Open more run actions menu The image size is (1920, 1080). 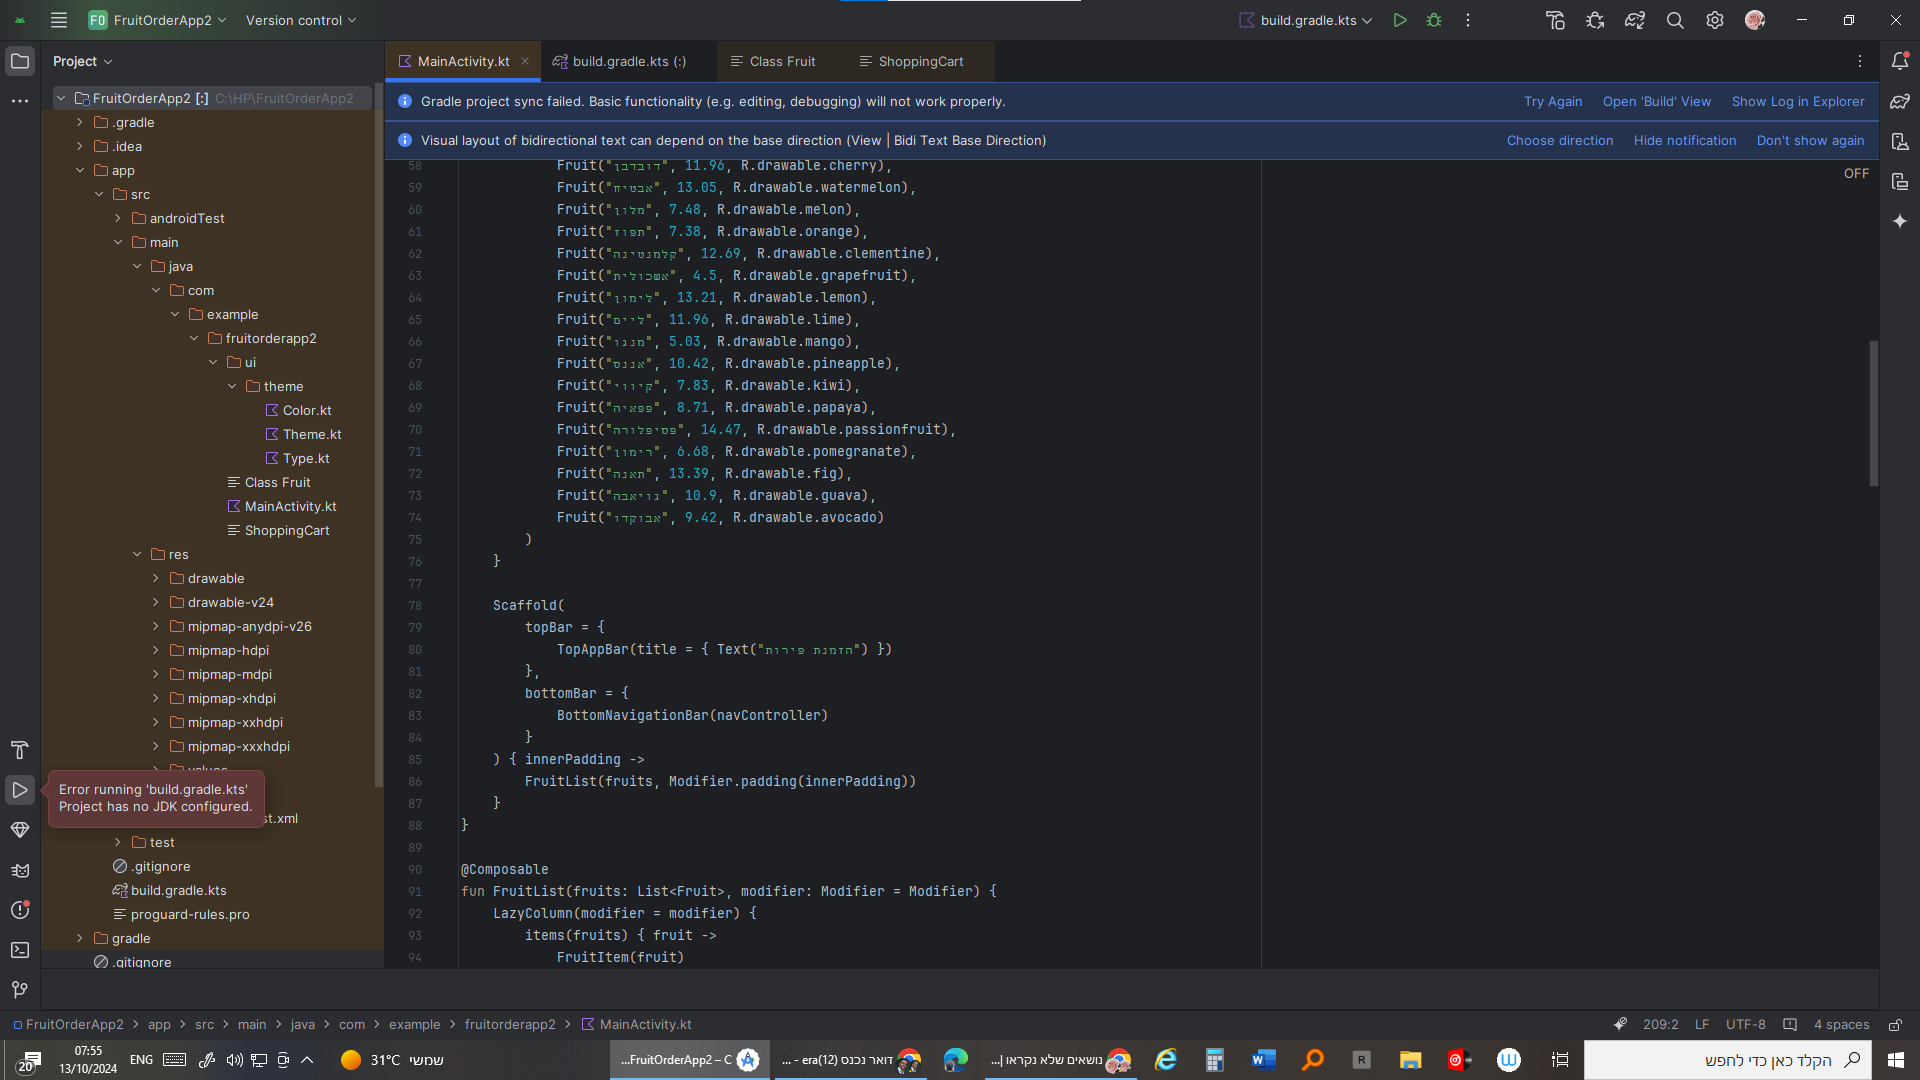click(1468, 20)
